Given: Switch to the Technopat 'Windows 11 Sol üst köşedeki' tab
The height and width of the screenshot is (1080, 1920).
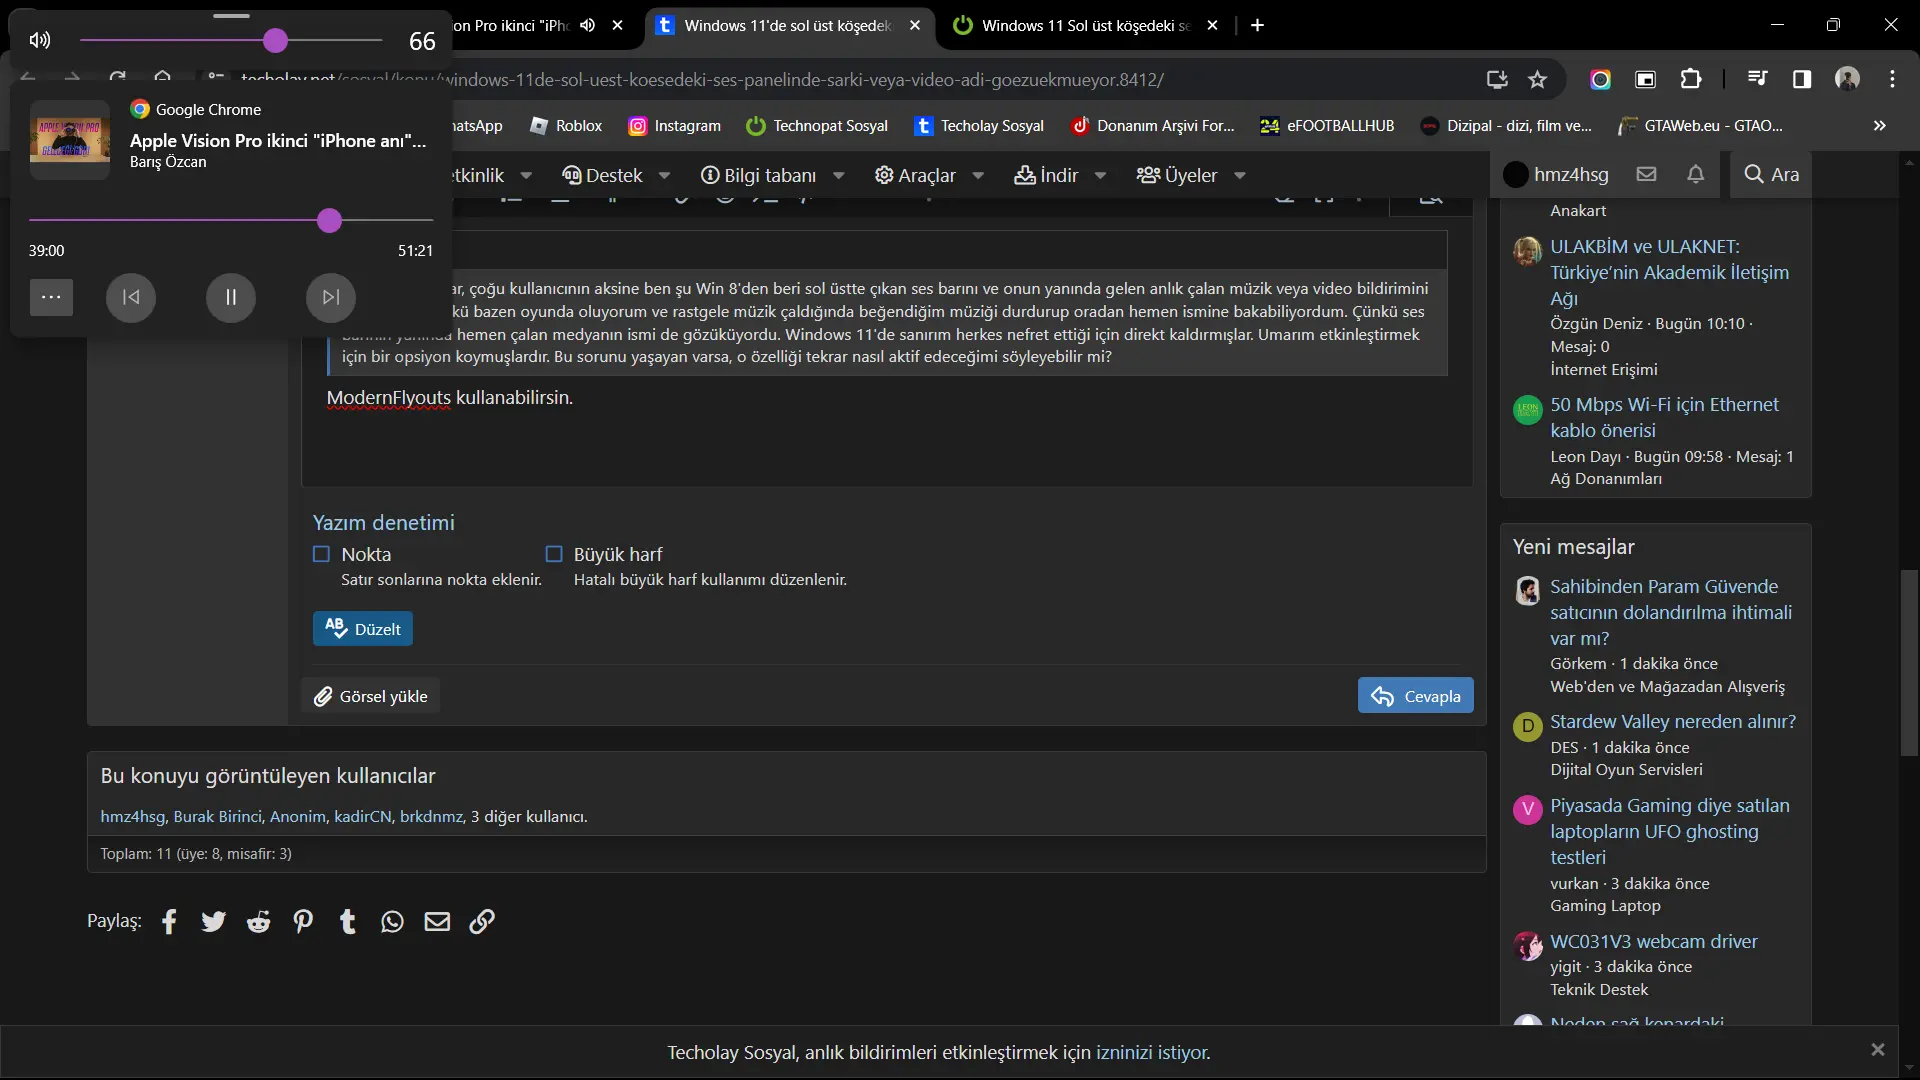Looking at the screenshot, I should pyautogui.click(x=1085, y=25).
